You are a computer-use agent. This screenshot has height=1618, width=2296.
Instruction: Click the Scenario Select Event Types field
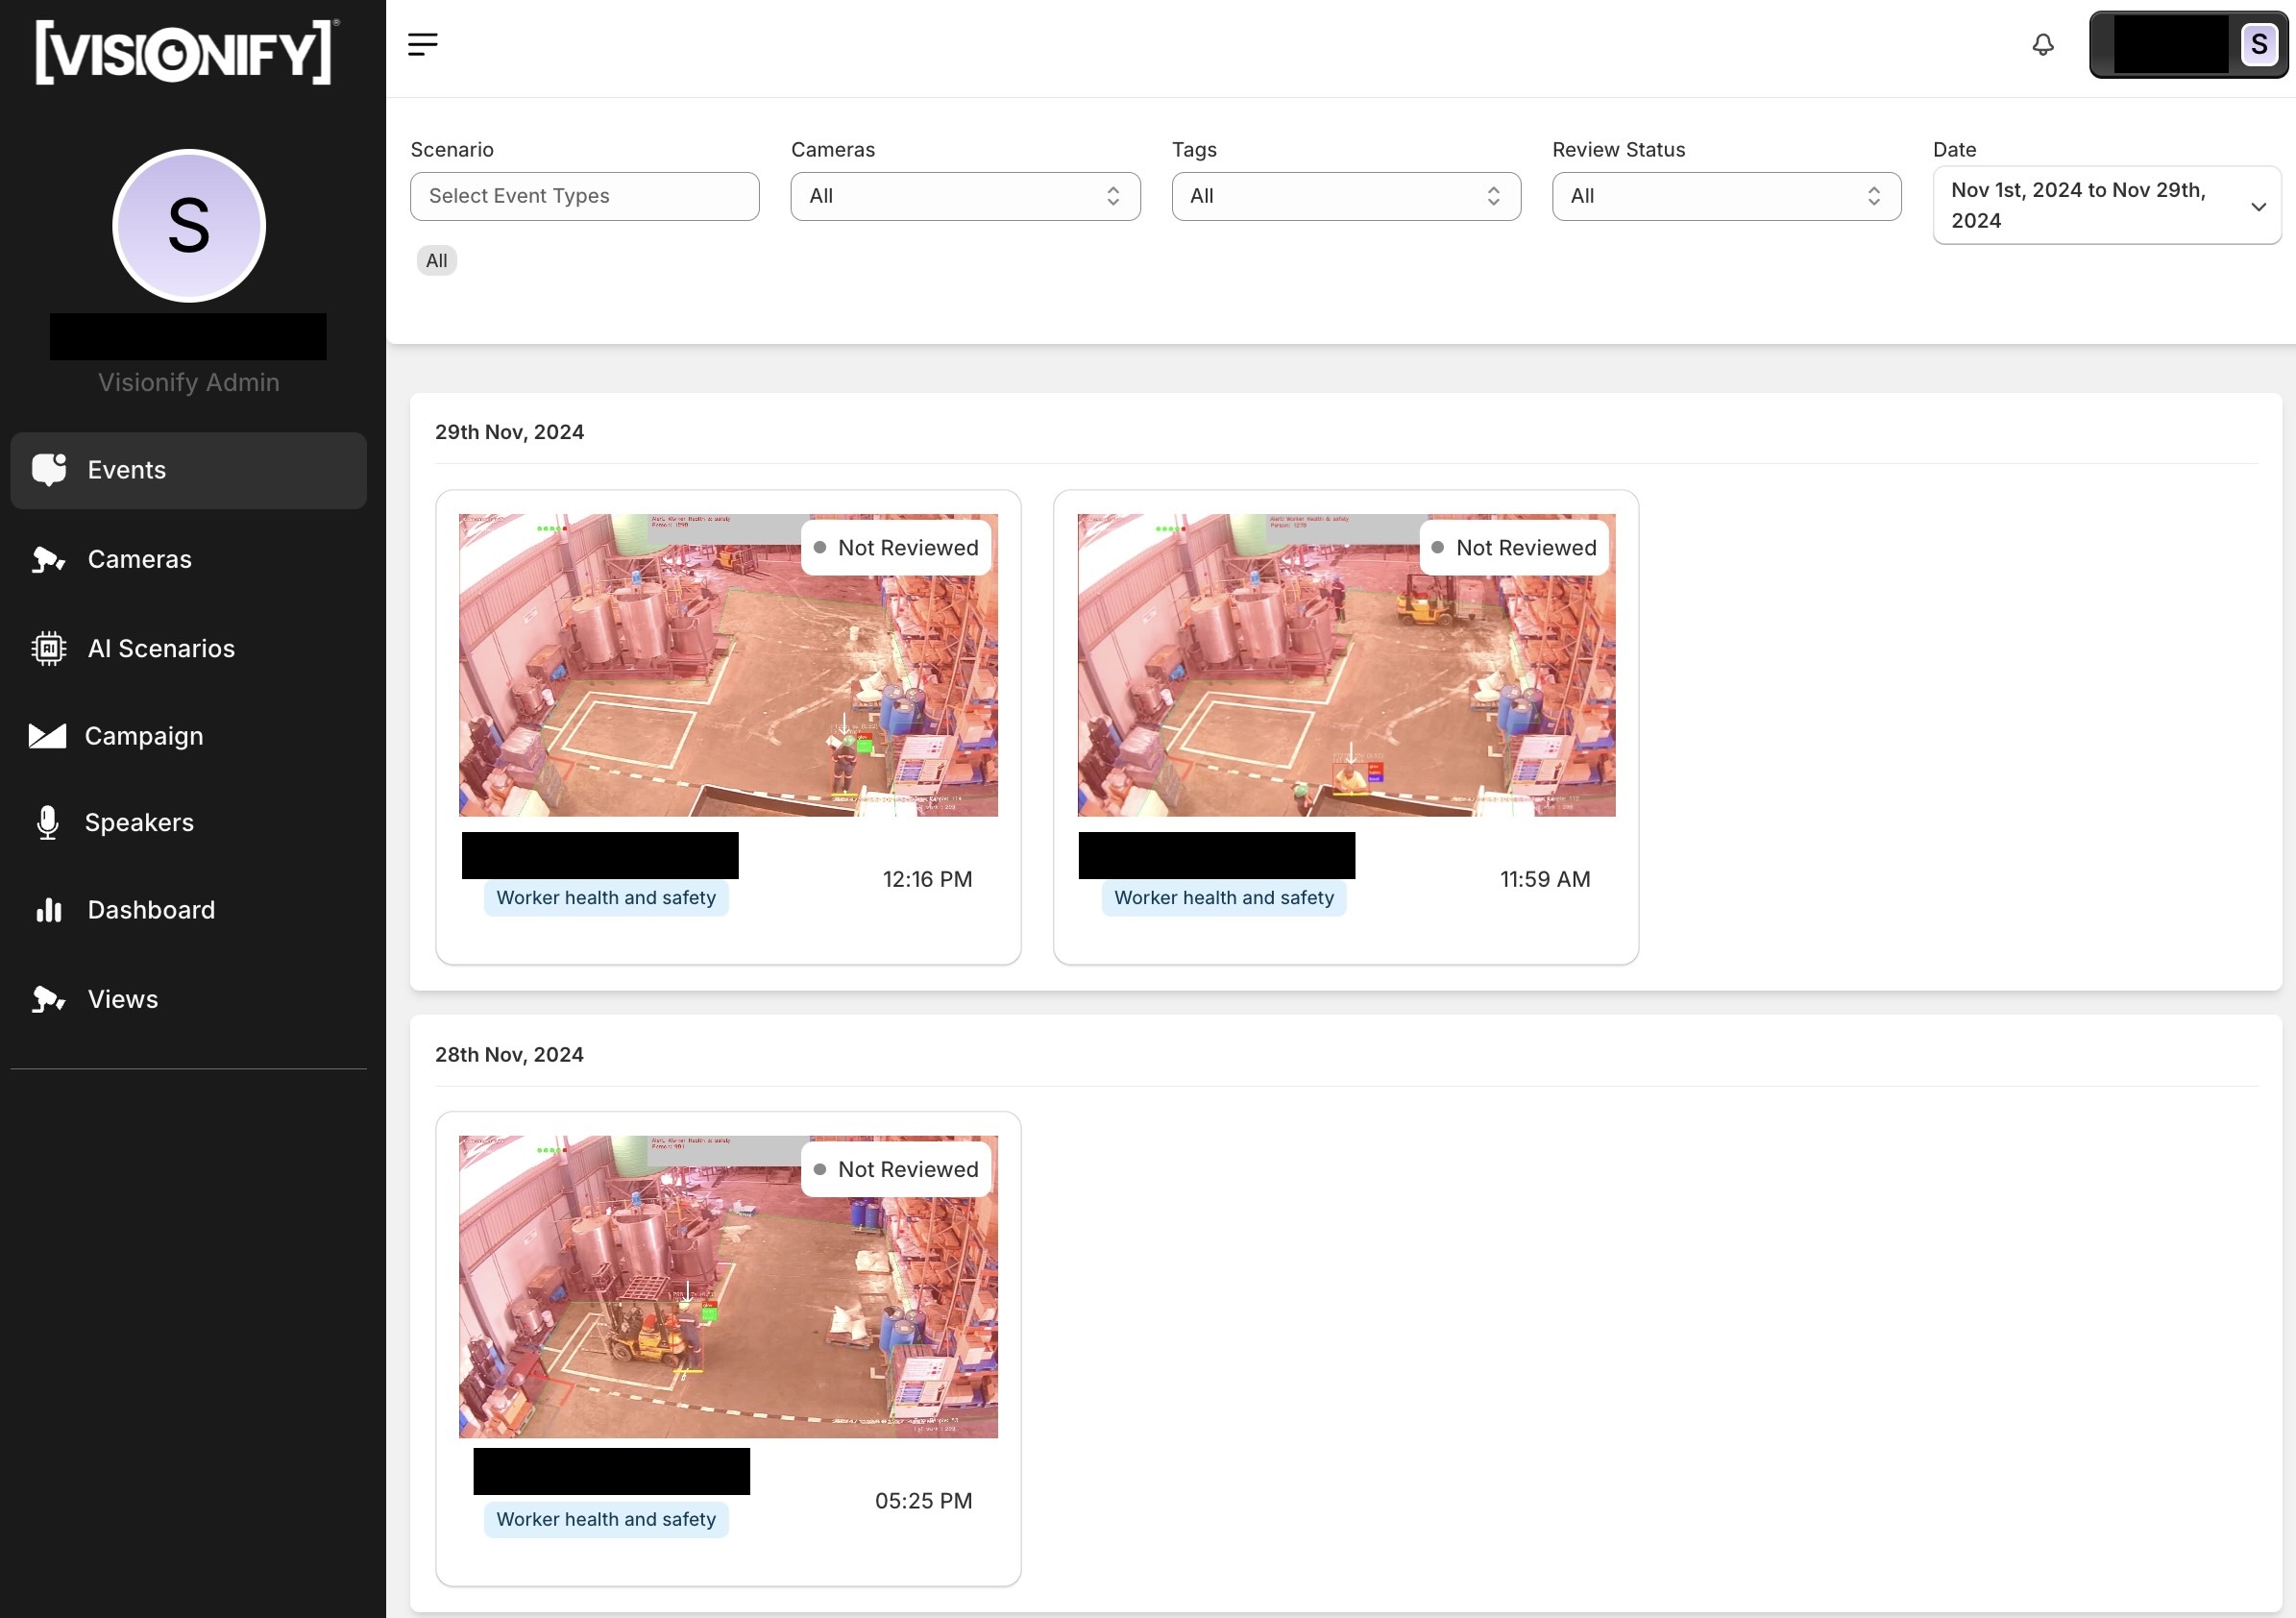584,194
